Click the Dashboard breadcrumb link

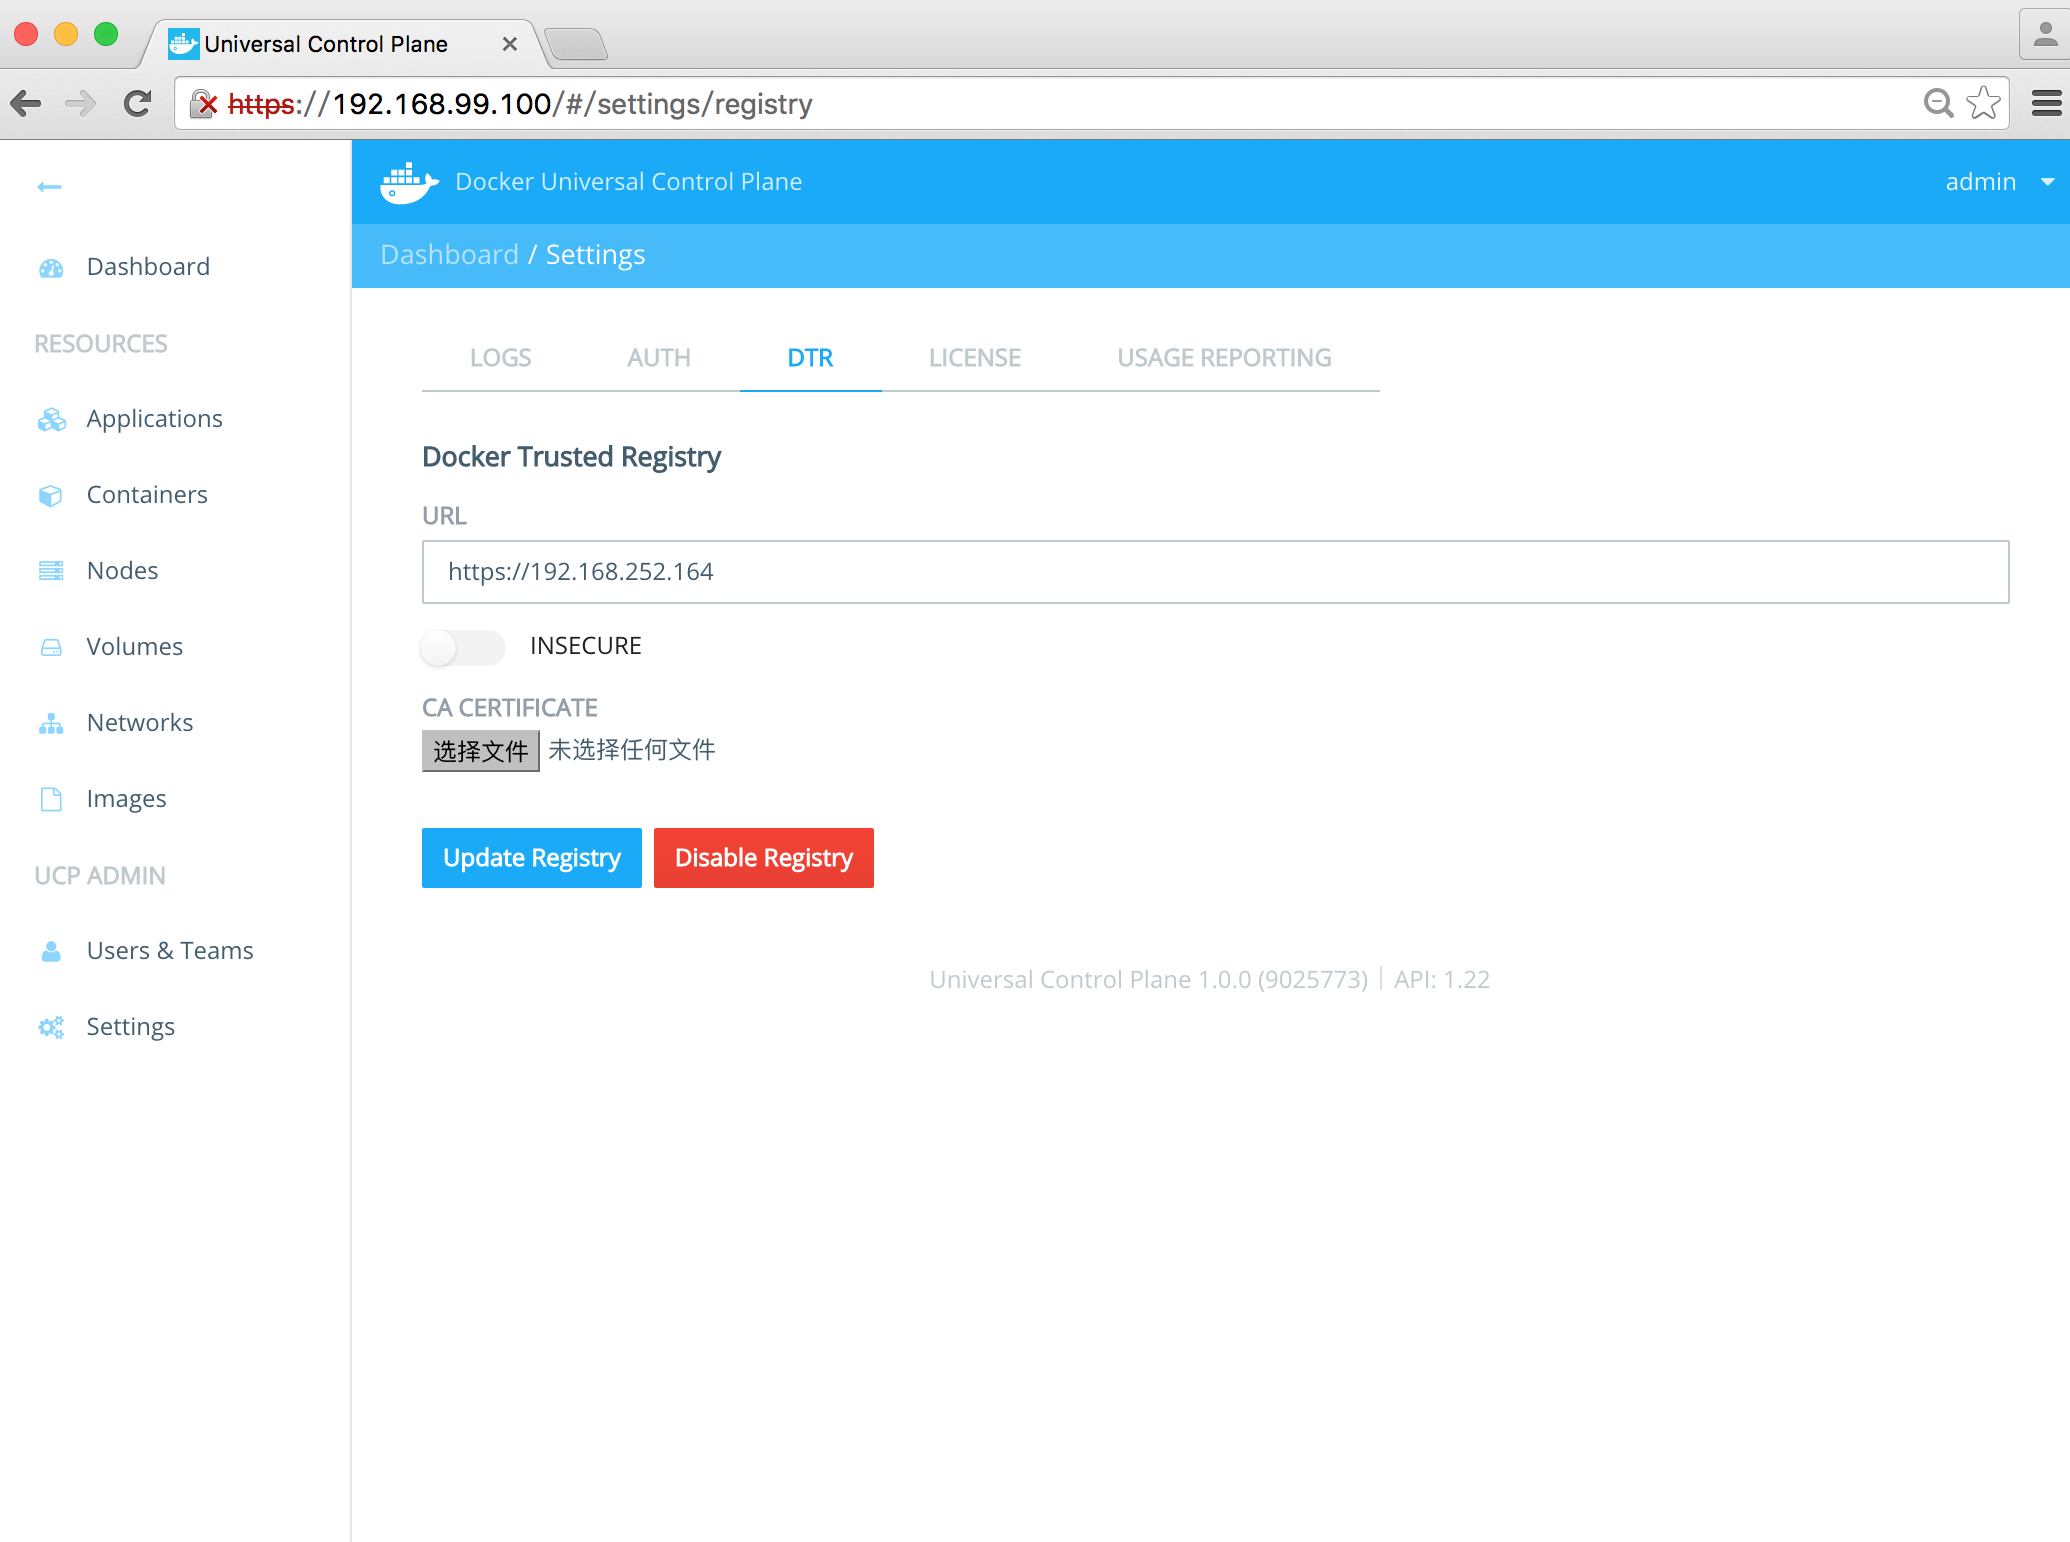[x=450, y=255]
